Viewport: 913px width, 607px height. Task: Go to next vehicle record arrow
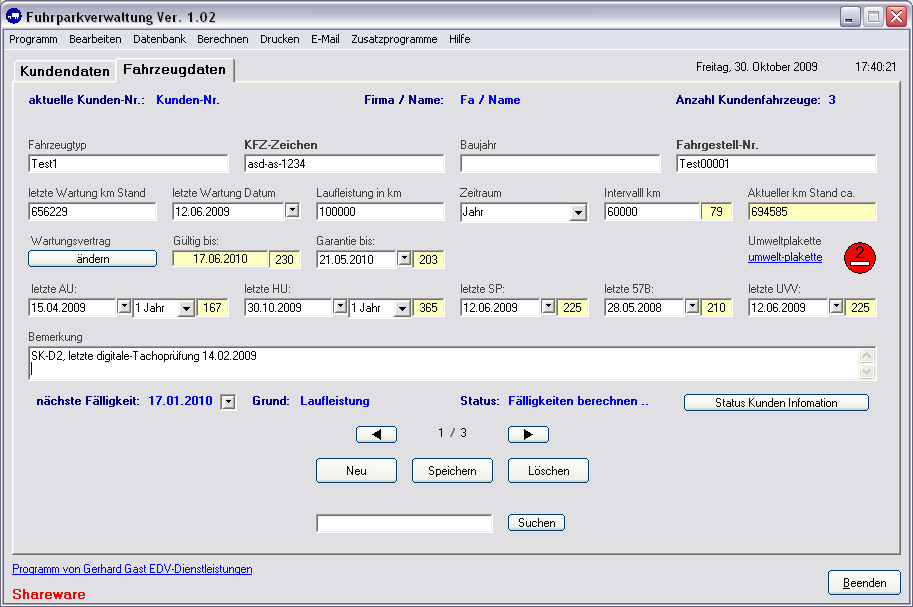528,434
